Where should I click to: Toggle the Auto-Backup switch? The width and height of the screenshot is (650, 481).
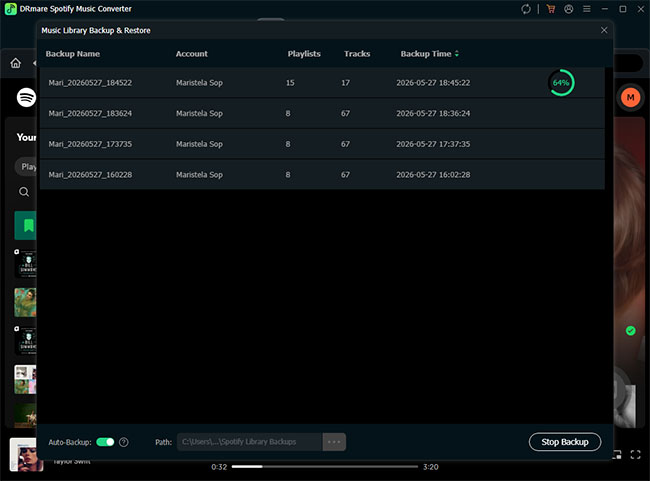pos(105,442)
